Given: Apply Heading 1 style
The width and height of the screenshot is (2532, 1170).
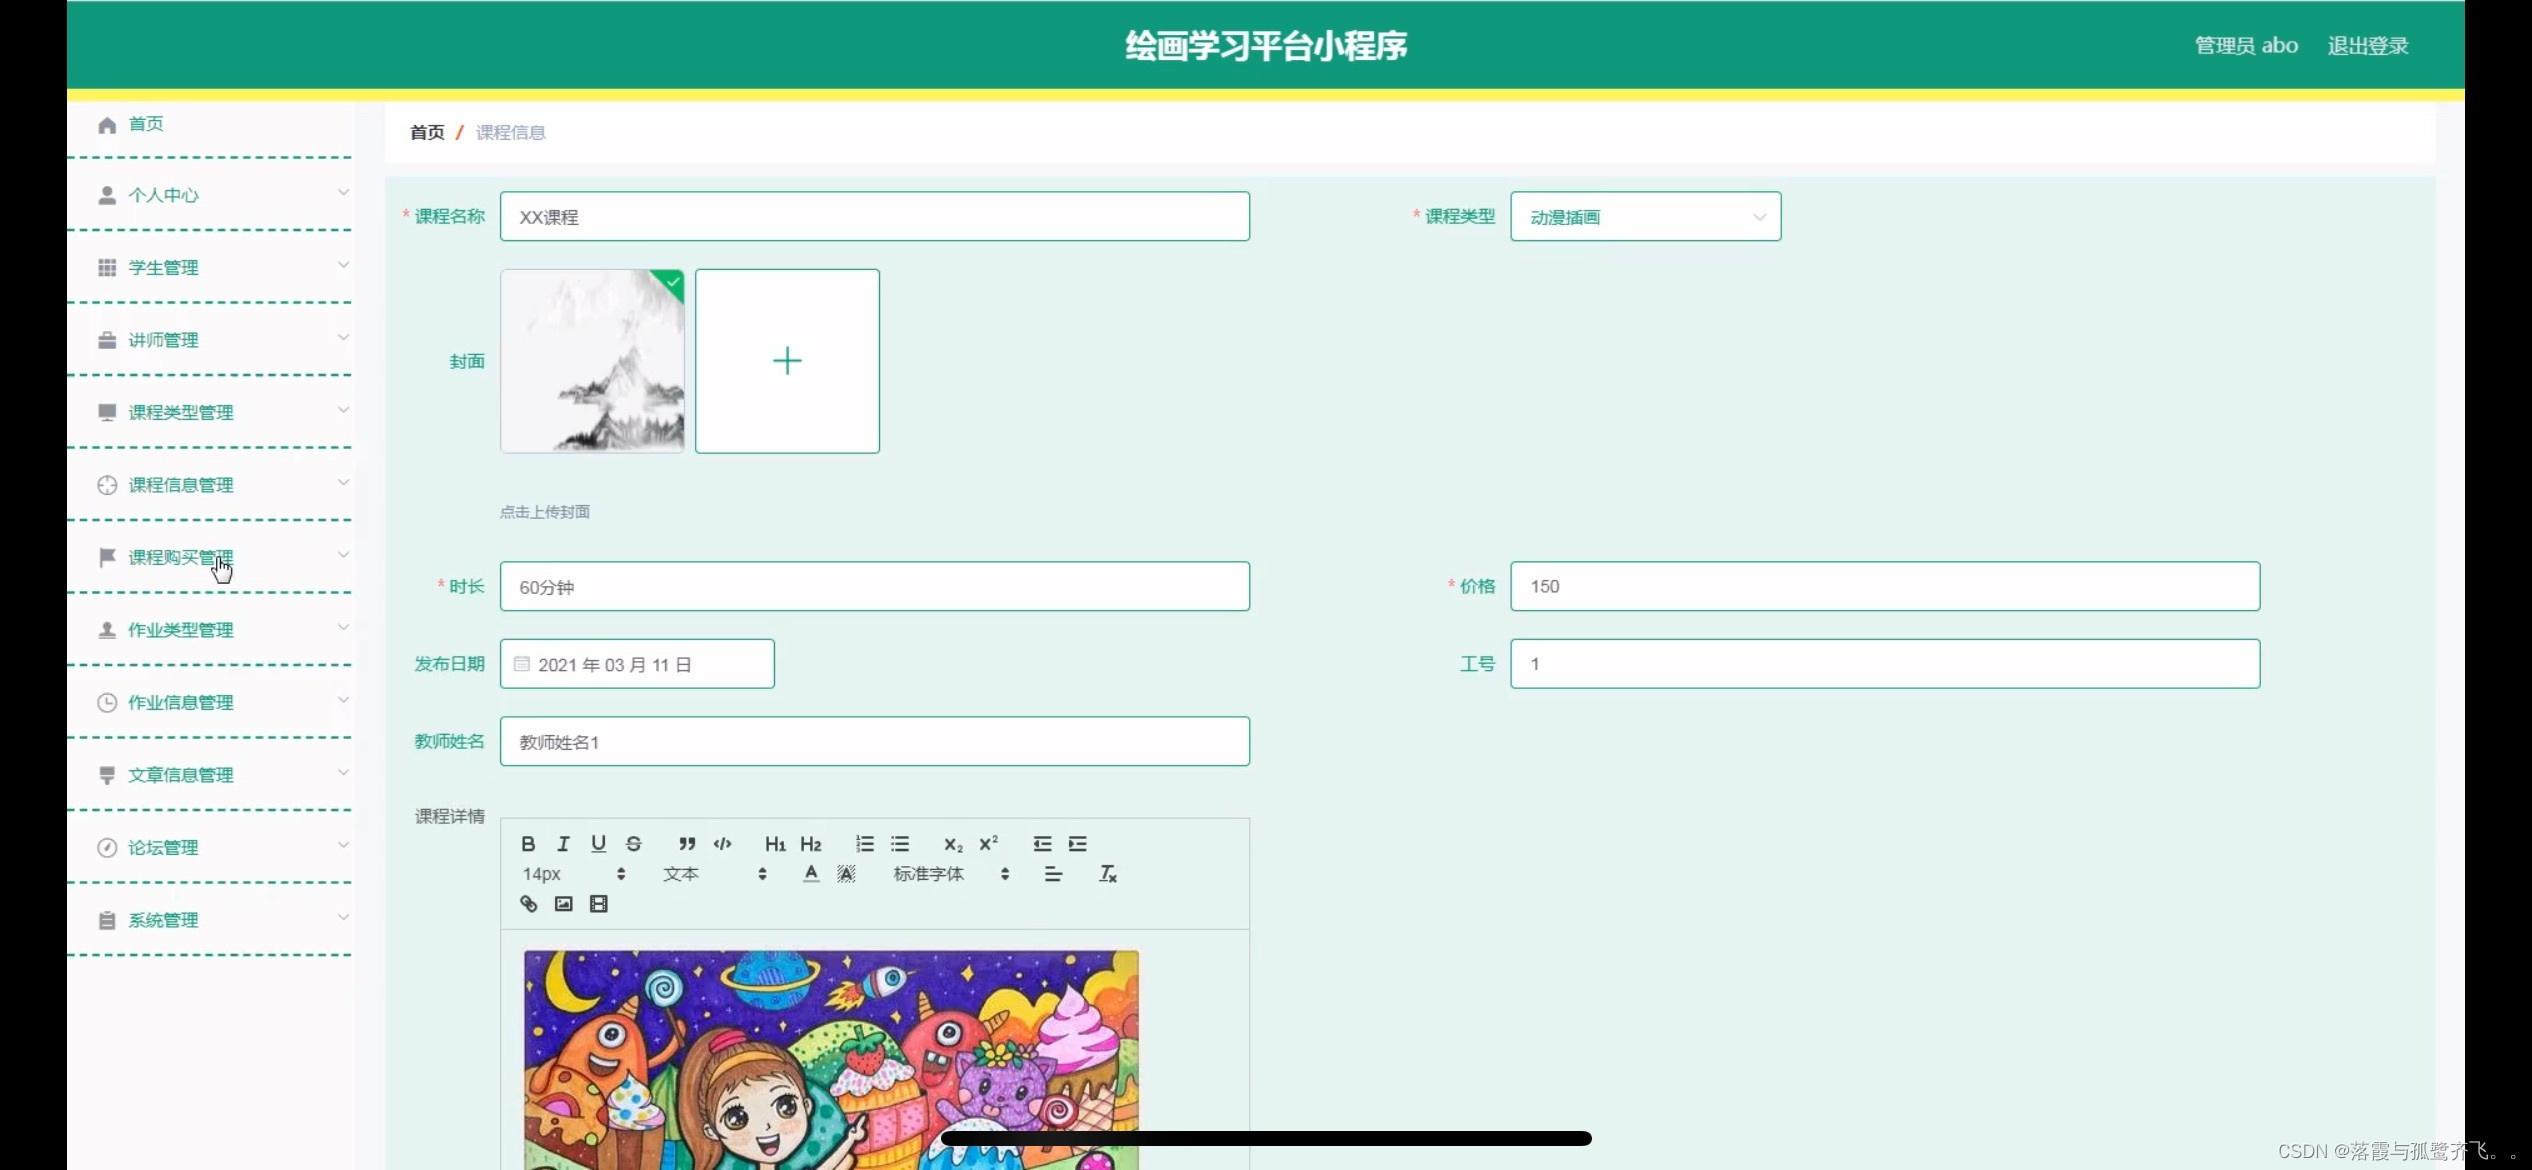Looking at the screenshot, I should (775, 844).
